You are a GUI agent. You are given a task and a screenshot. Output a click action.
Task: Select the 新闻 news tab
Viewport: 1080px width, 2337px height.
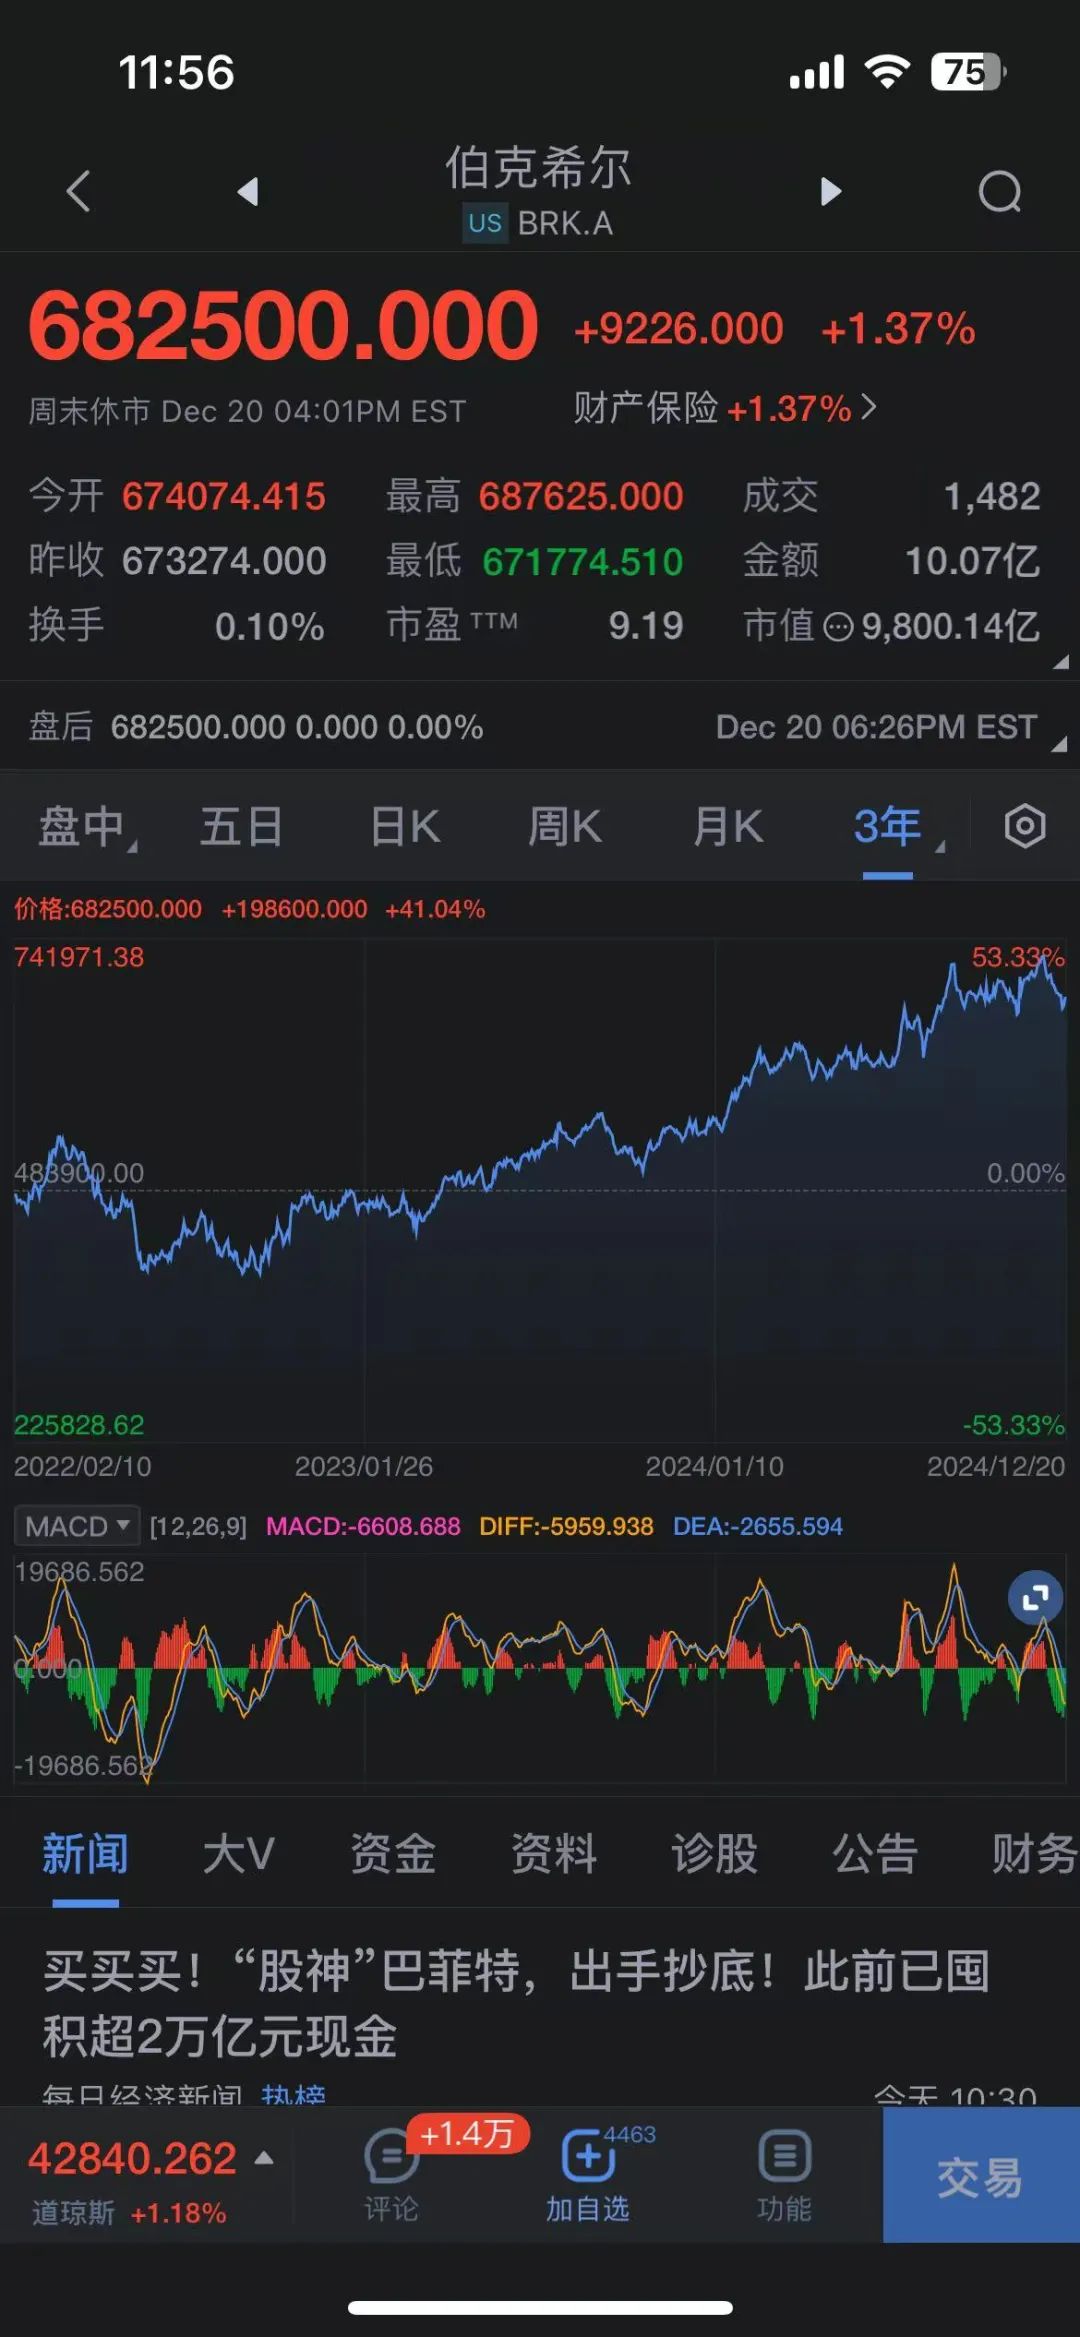coord(85,1853)
